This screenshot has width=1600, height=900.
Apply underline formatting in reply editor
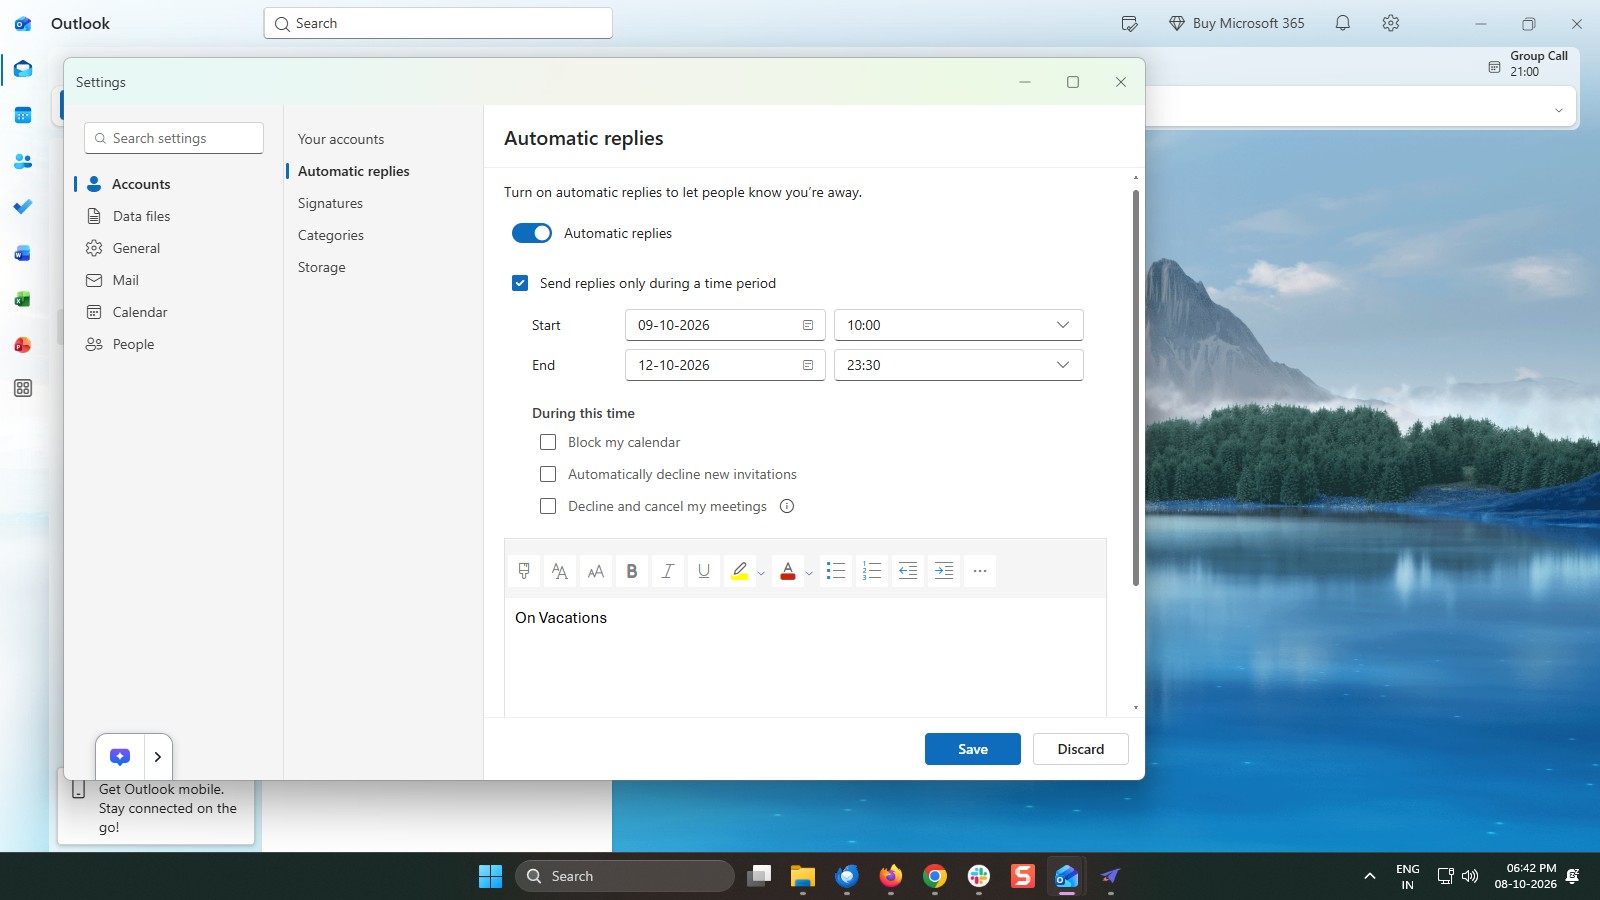704,571
